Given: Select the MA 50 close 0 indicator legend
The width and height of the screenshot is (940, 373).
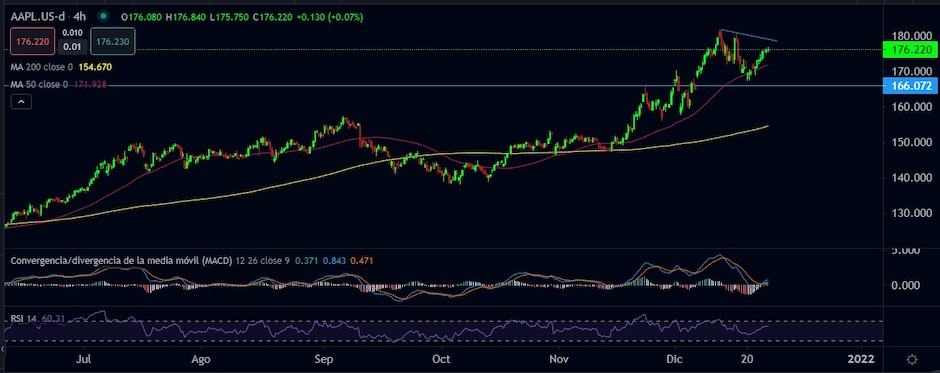Looking at the screenshot, I should (40, 85).
